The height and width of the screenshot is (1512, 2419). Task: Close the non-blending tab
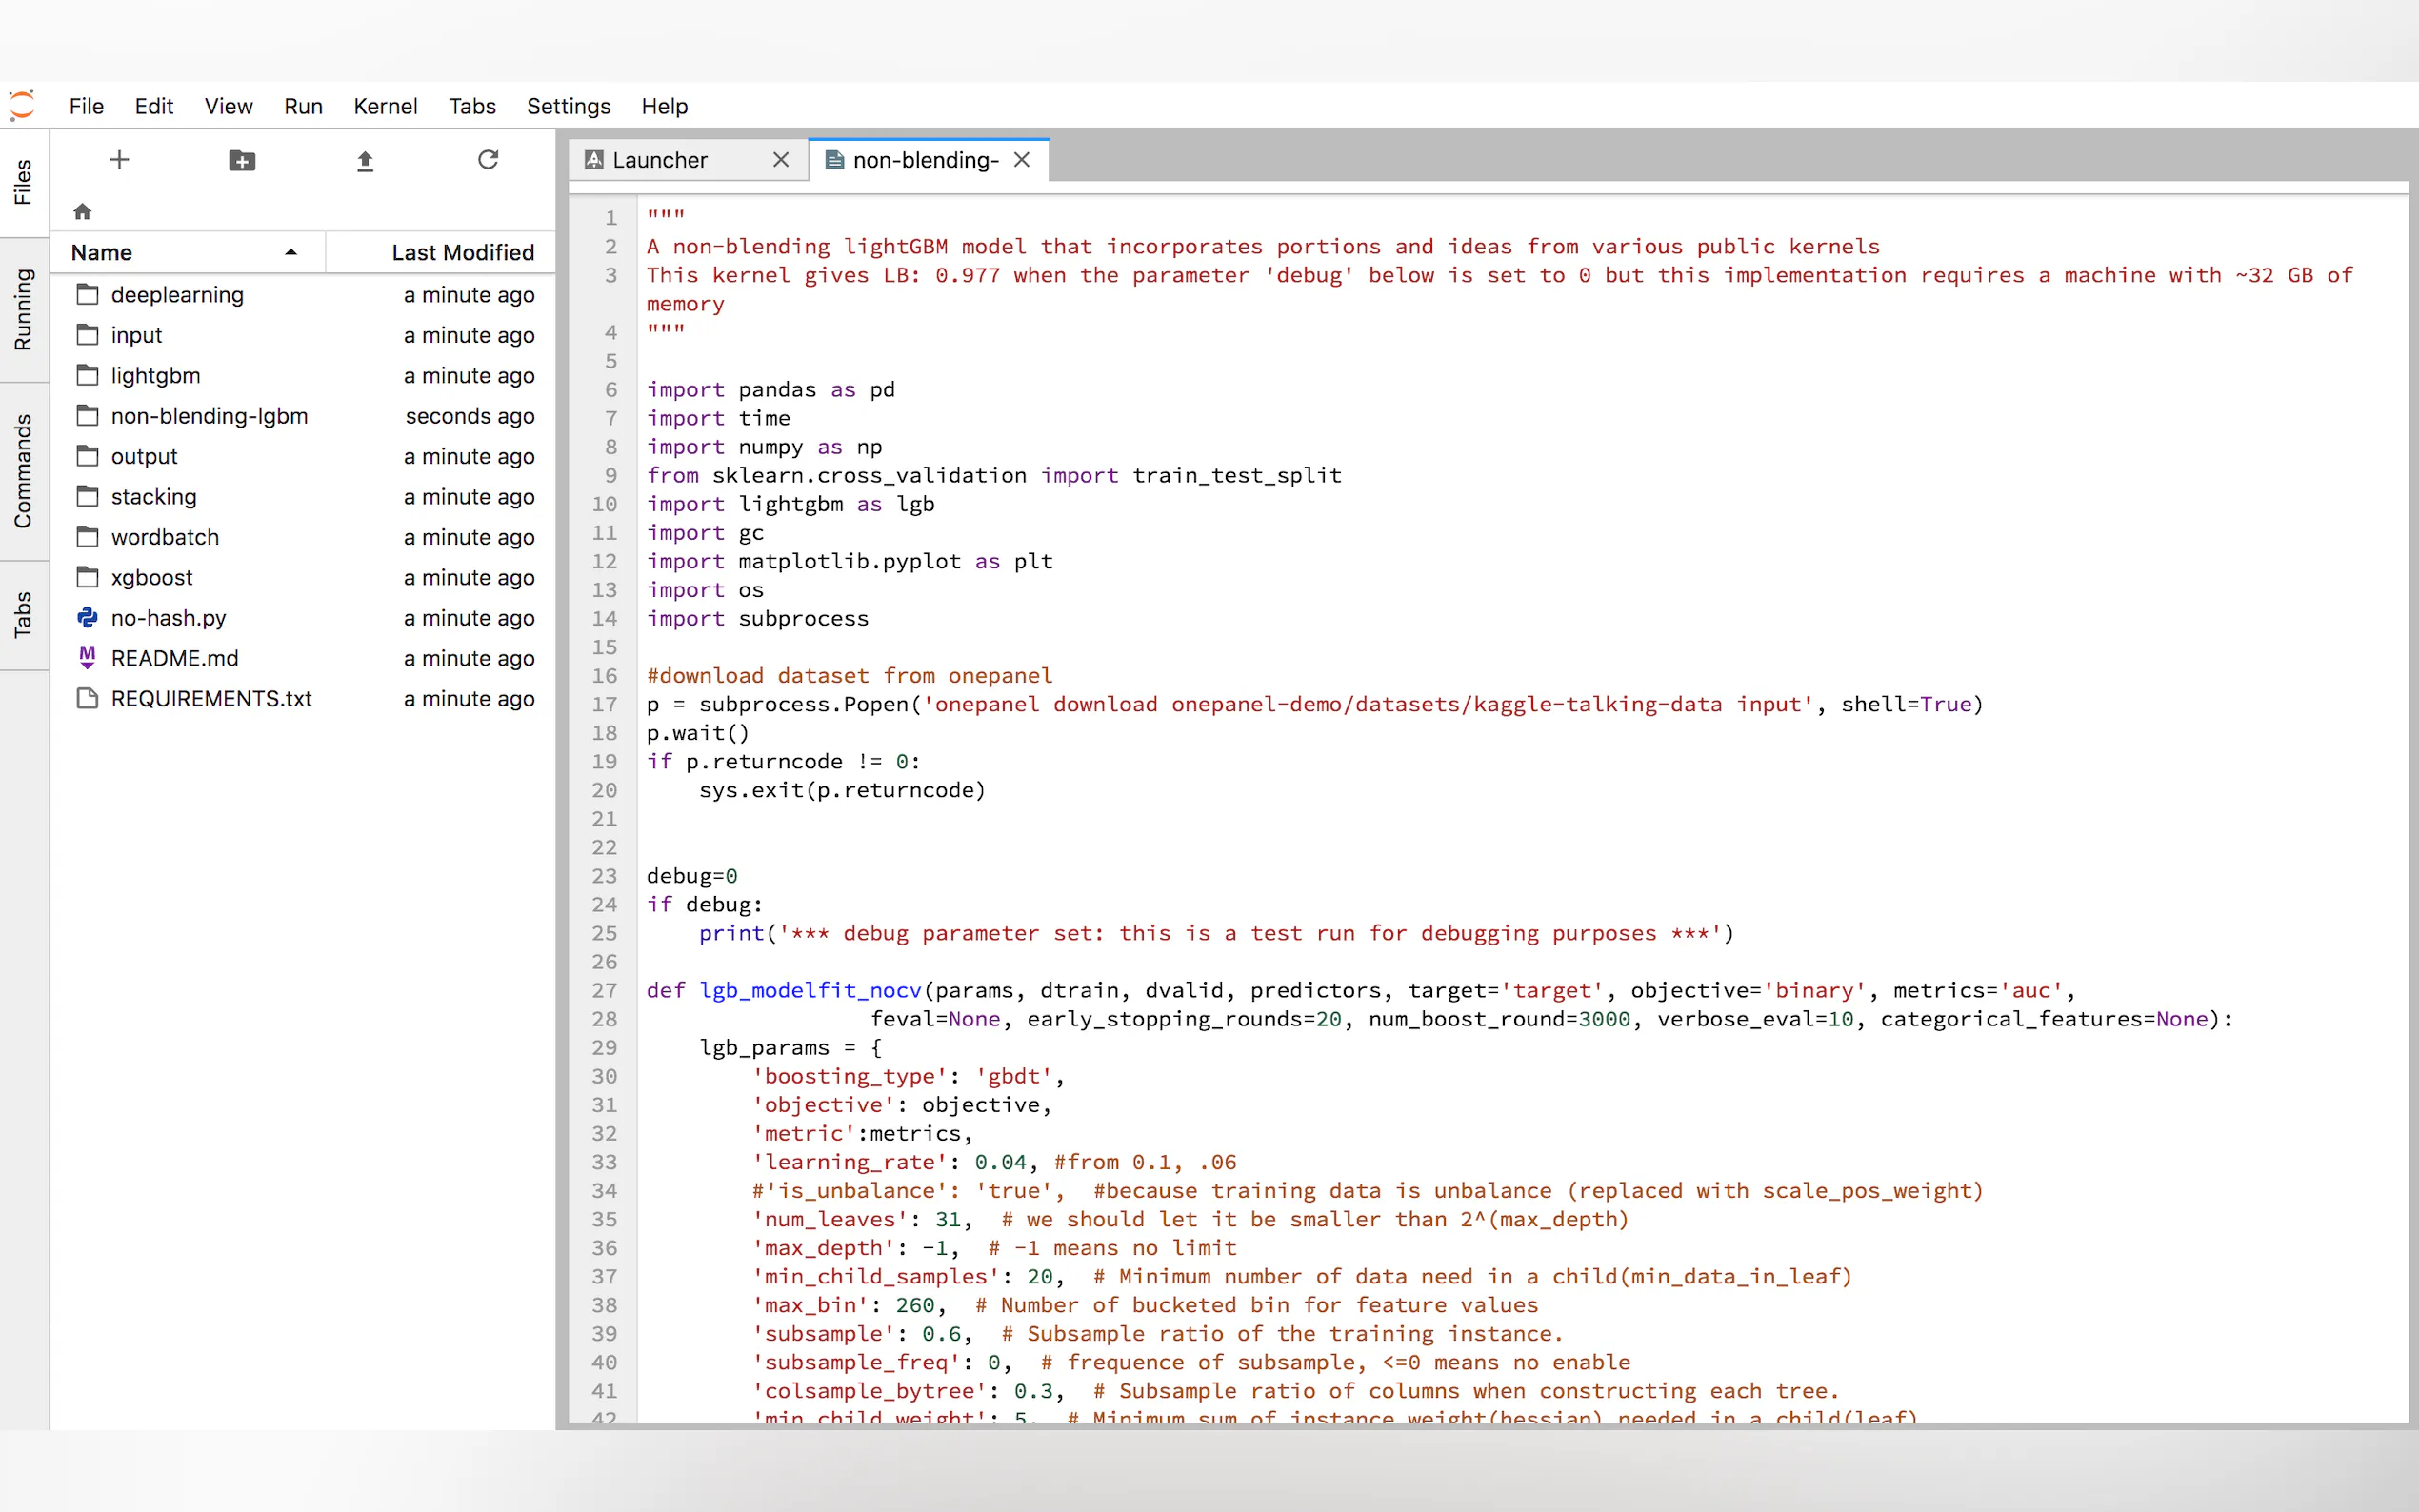tap(1021, 160)
